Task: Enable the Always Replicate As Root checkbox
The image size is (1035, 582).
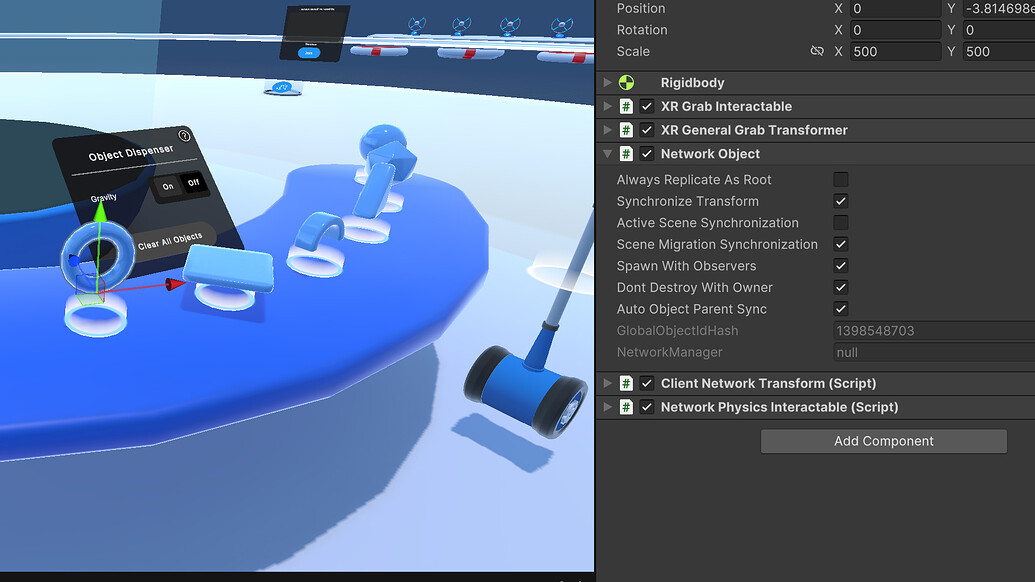Action: tap(841, 179)
